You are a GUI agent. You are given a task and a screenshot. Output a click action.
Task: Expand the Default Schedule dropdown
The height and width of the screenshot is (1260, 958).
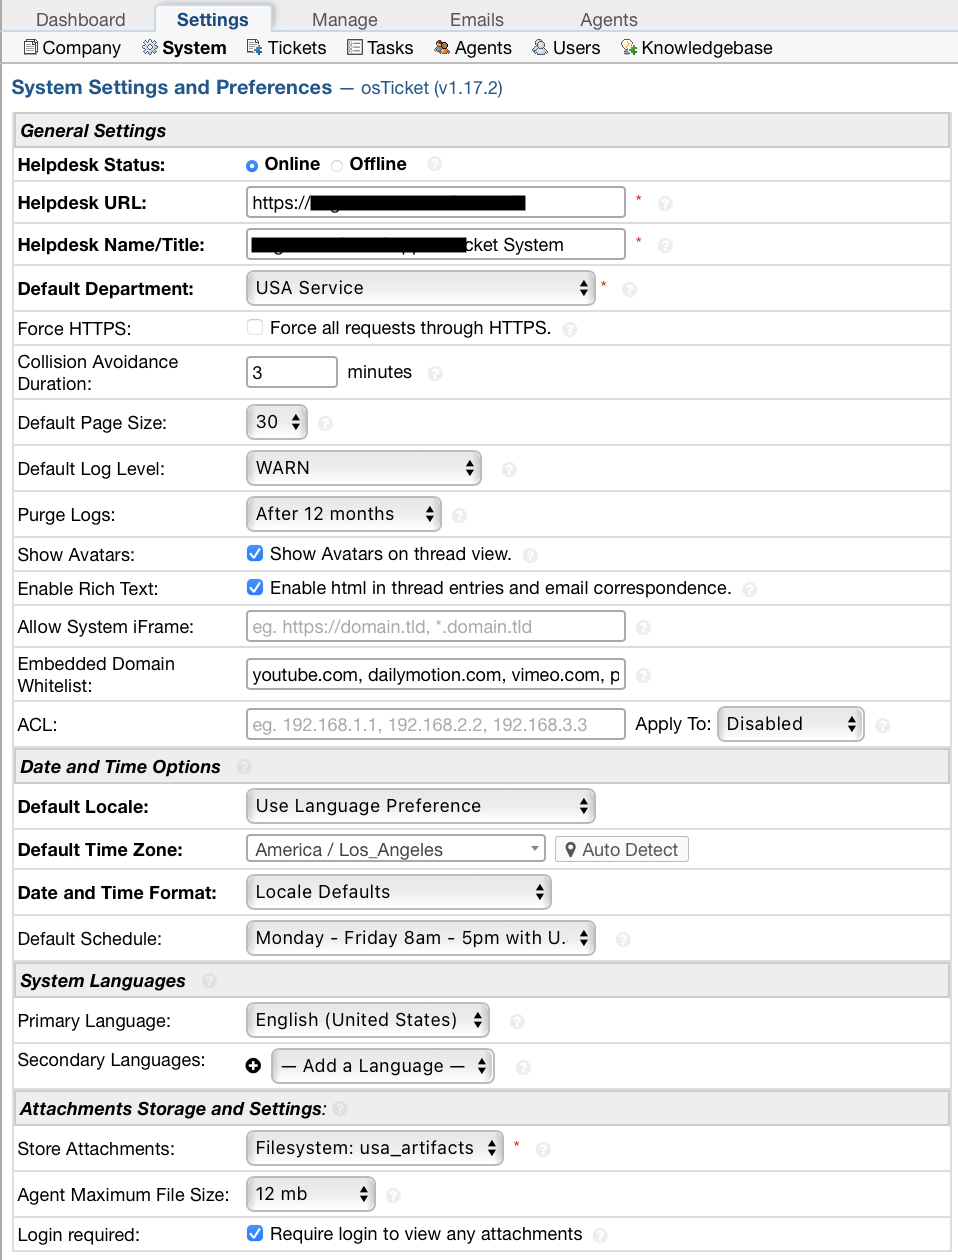tap(421, 938)
